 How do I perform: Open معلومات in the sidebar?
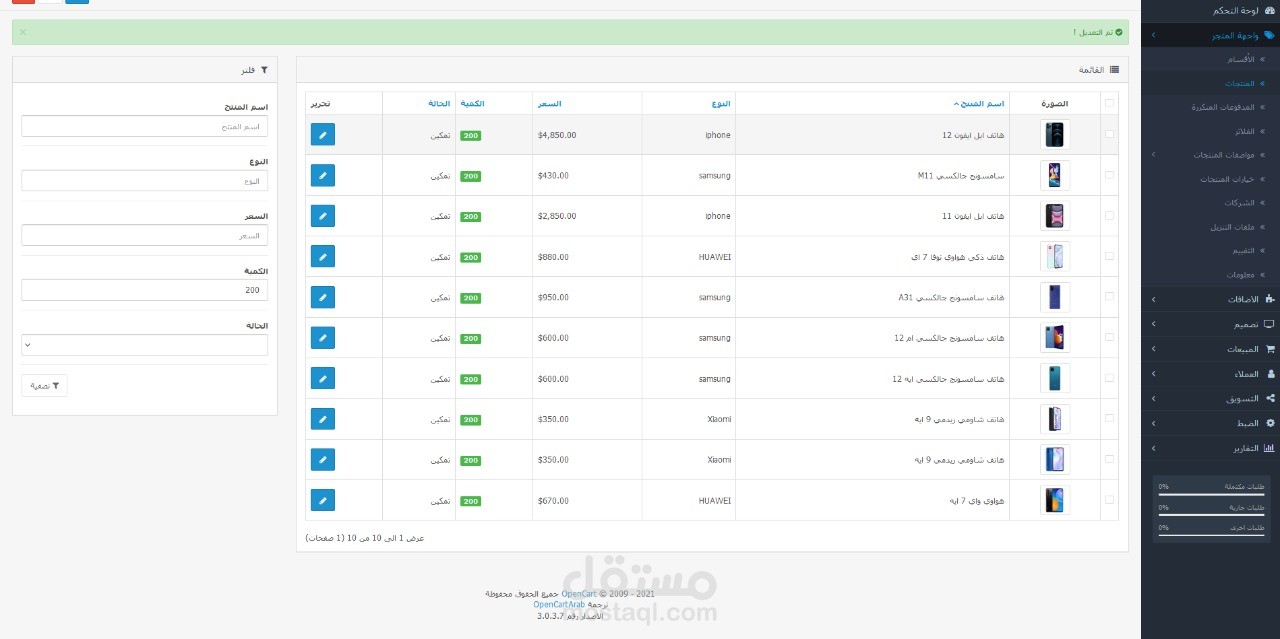(x=1241, y=275)
